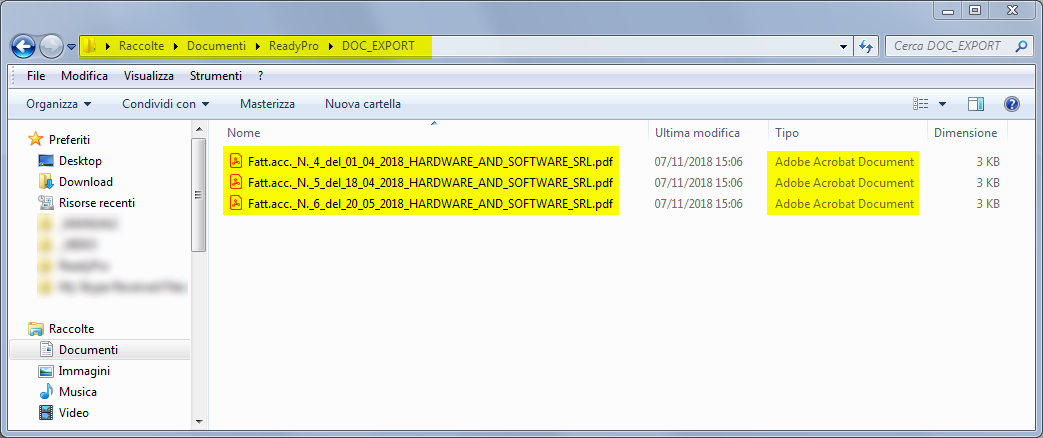Click the 3 KB size of N._5 file
Image resolution: width=1043 pixels, height=438 pixels.
click(x=988, y=182)
